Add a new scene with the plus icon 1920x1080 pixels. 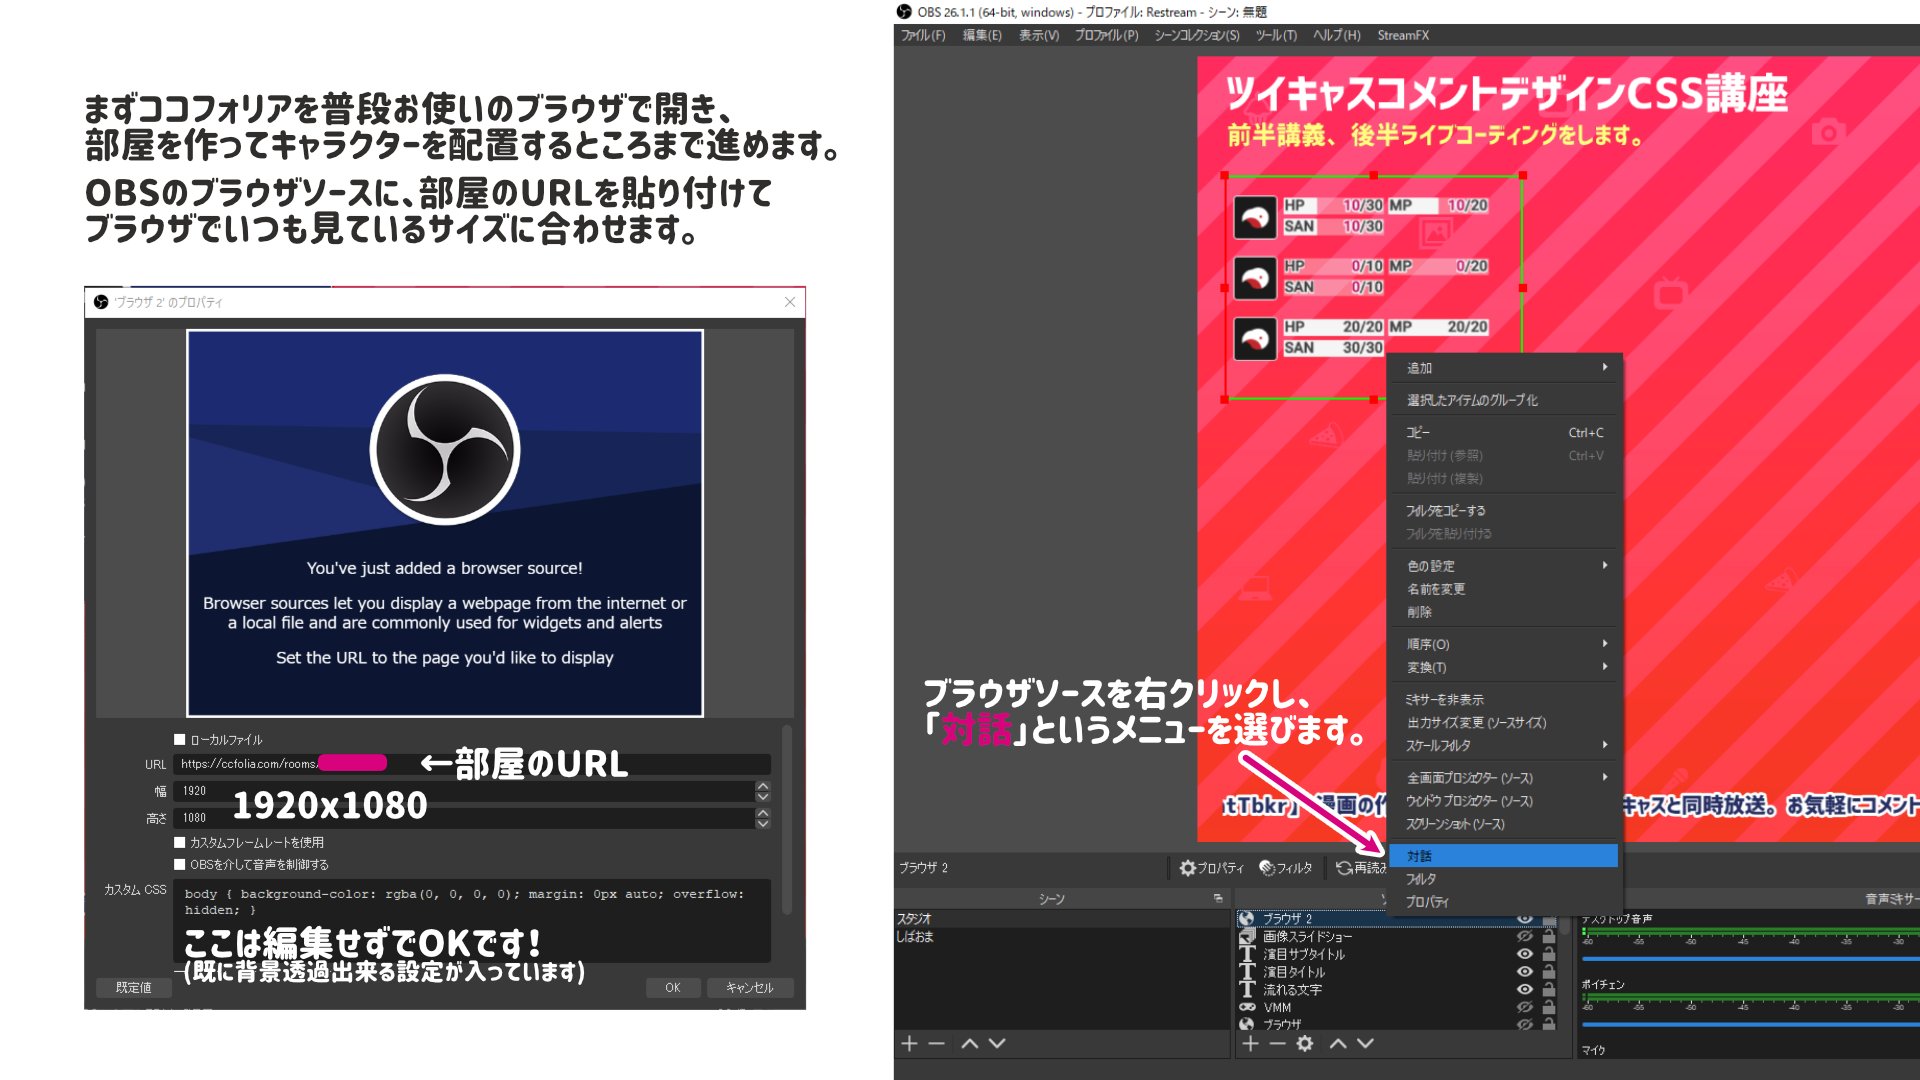(x=909, y=1043)
